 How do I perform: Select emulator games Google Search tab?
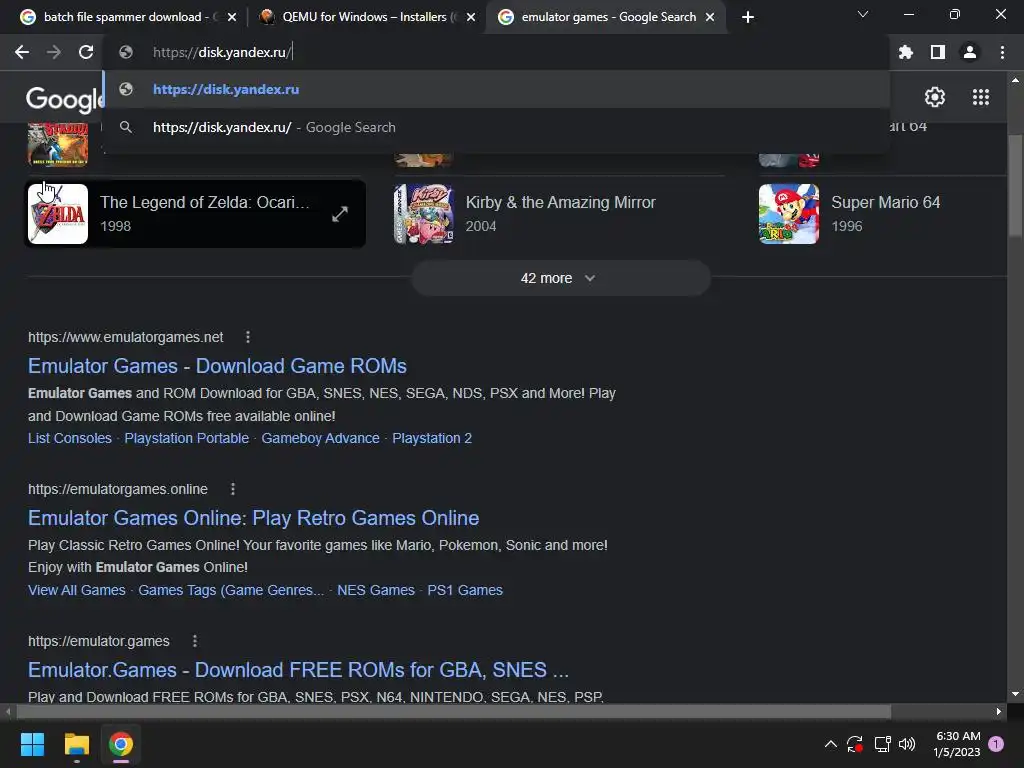pyautogui.click(x=607, y=17)
